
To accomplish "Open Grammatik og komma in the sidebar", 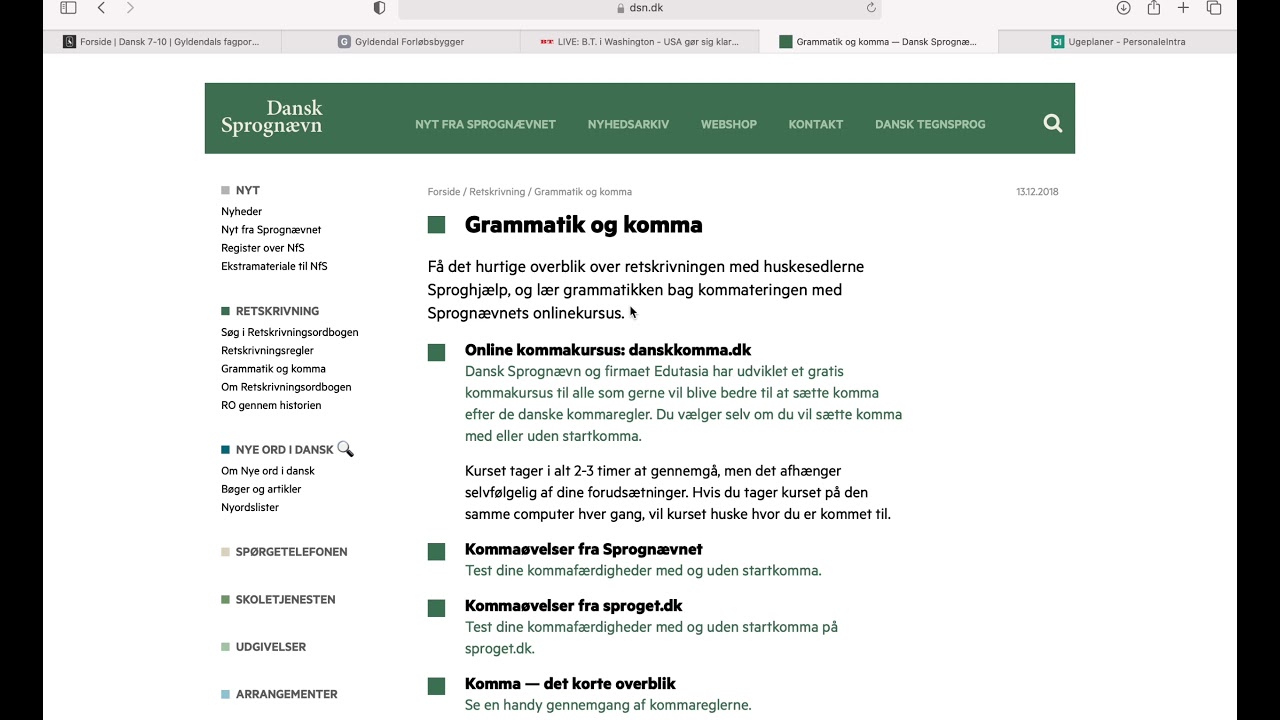I will (273, 369).
